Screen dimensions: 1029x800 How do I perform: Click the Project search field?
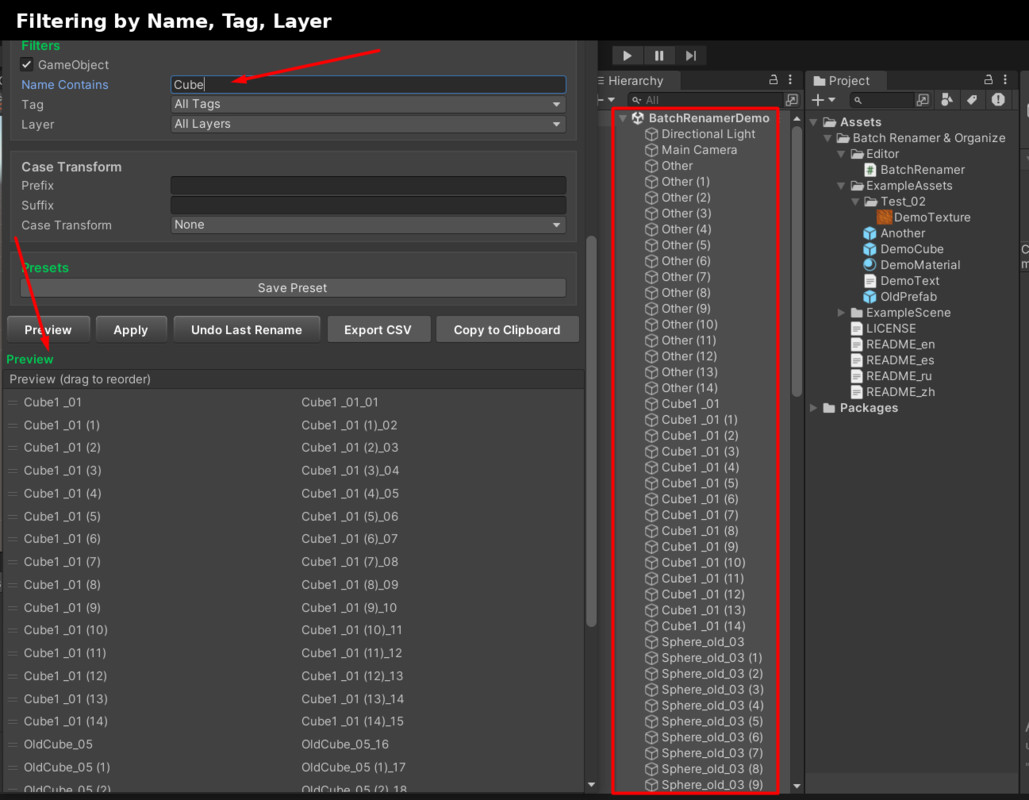[x=881, y=100]
